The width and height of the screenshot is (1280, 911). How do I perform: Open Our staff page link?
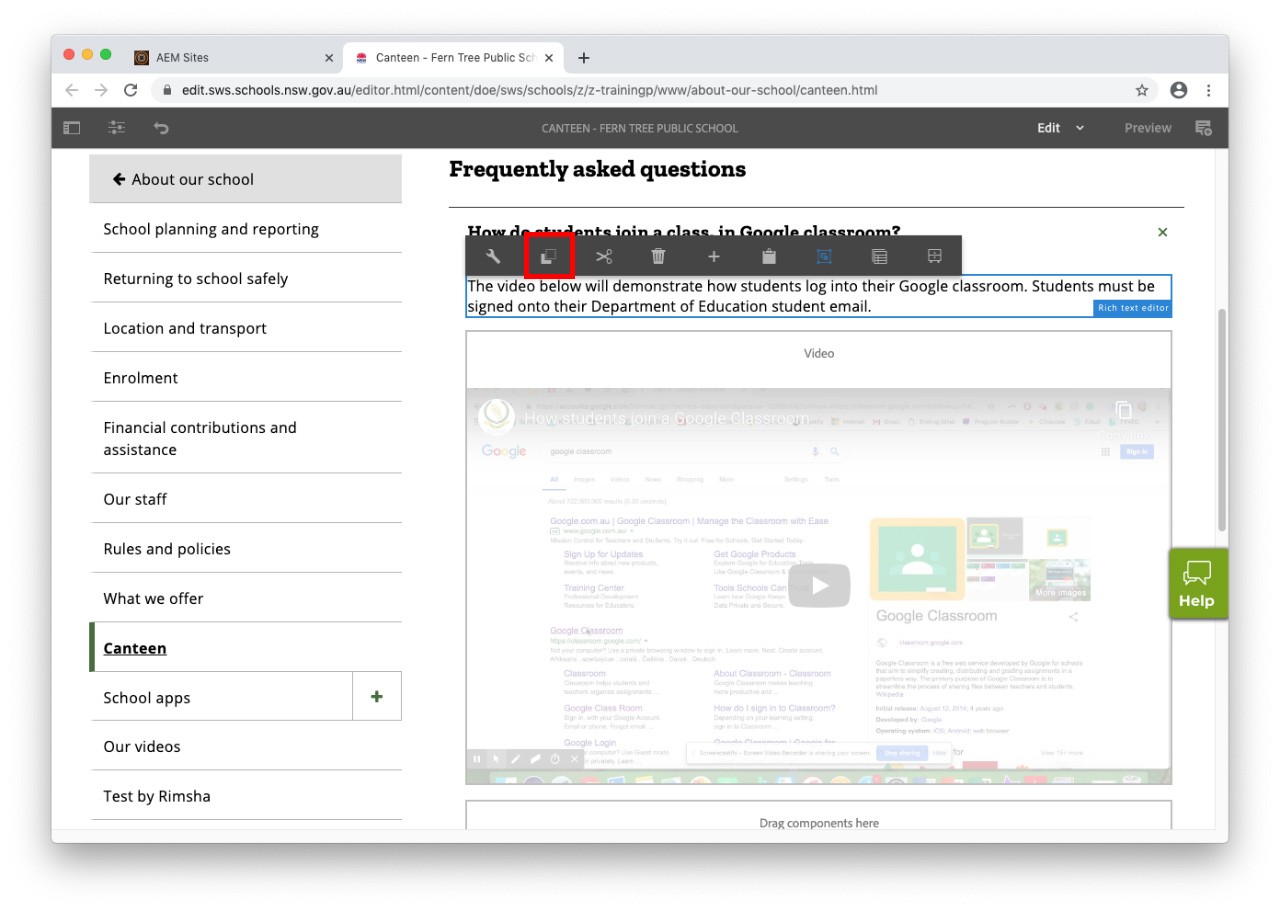[135, 499]
